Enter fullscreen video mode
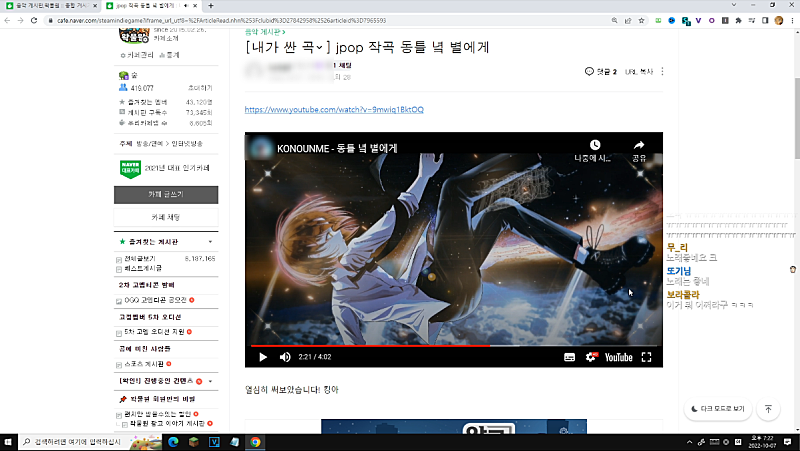Image resolution: width=800 pixels, height=451 pixels. (646, 357)
